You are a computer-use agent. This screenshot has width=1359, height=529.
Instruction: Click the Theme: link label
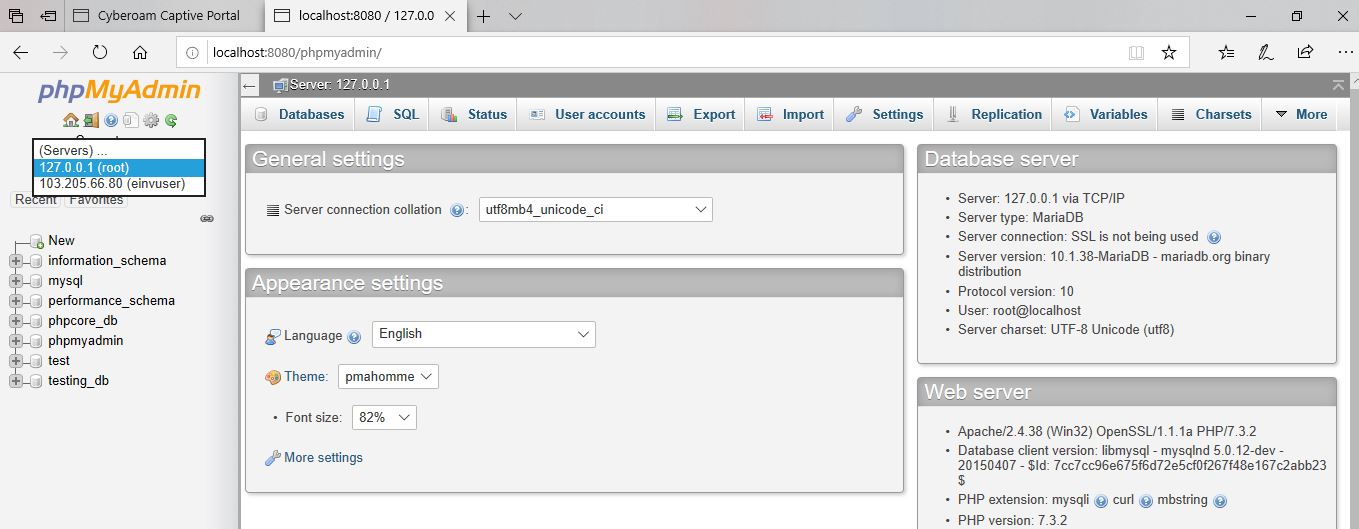pos(306,377)
